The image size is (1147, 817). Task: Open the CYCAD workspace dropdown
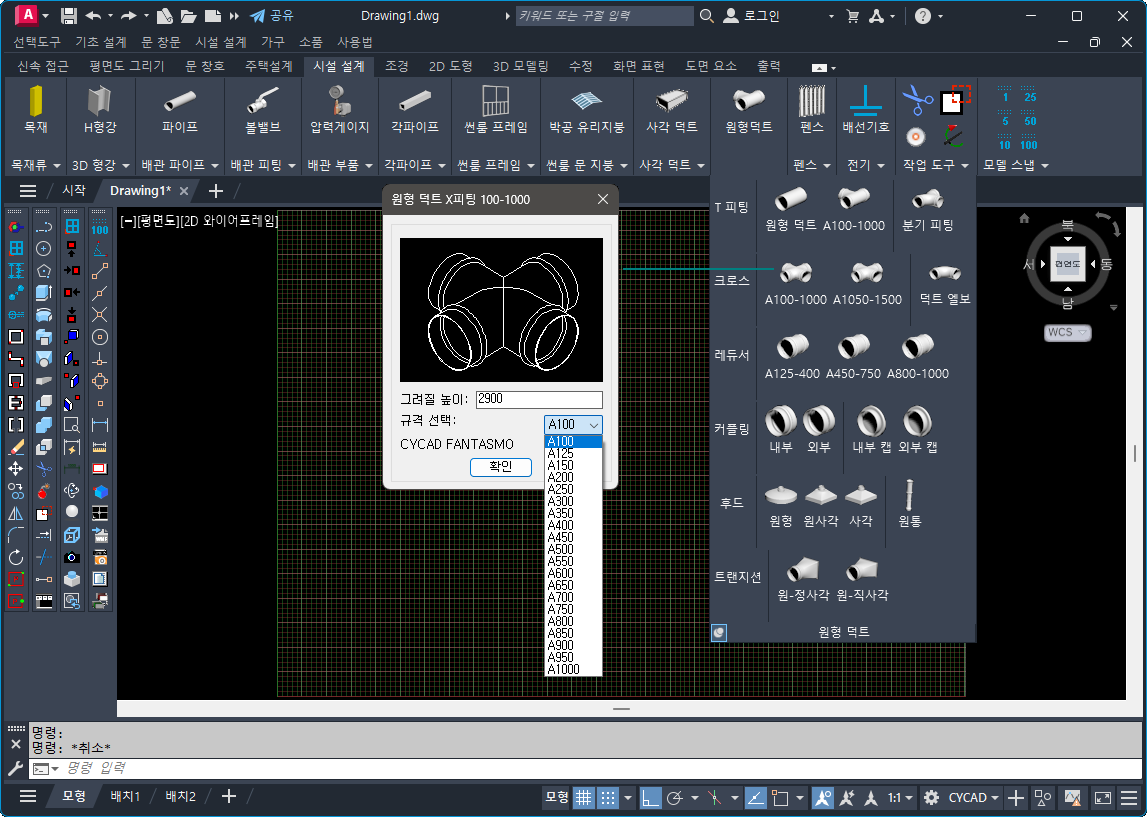(x=975, y=797)
